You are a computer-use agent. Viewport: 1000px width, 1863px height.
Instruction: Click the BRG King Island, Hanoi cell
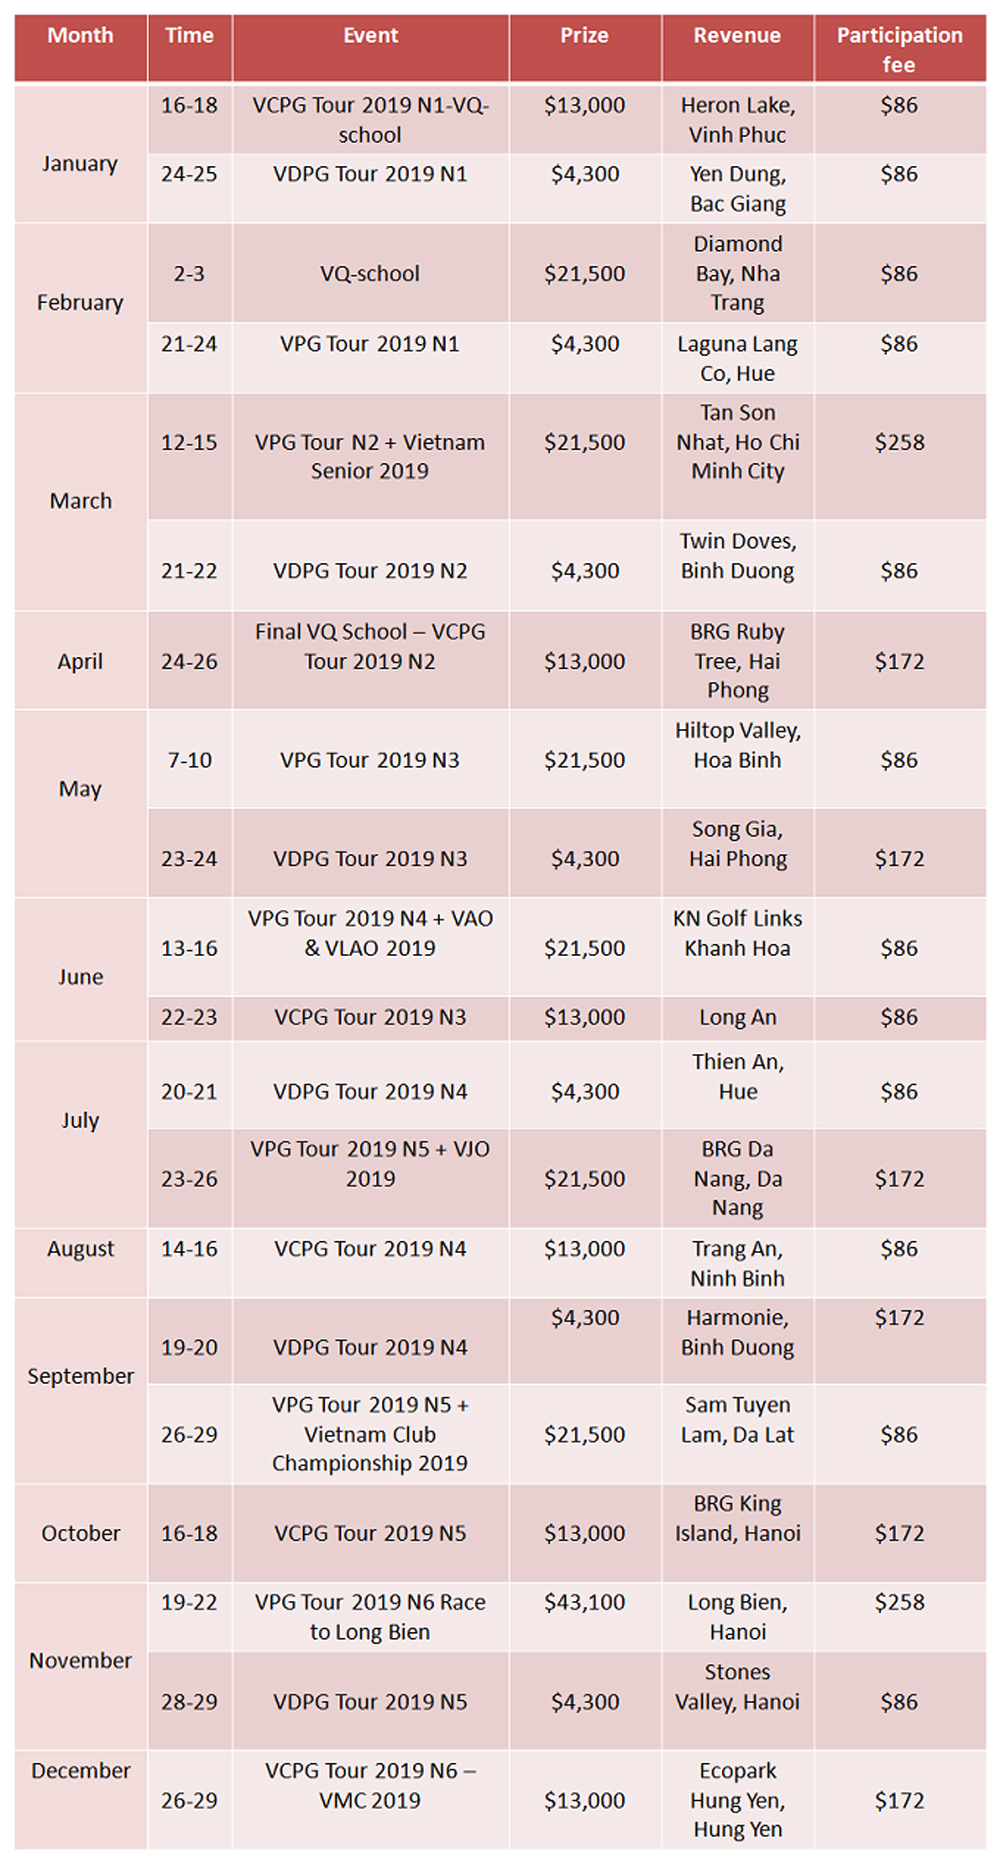(738, 1533)
